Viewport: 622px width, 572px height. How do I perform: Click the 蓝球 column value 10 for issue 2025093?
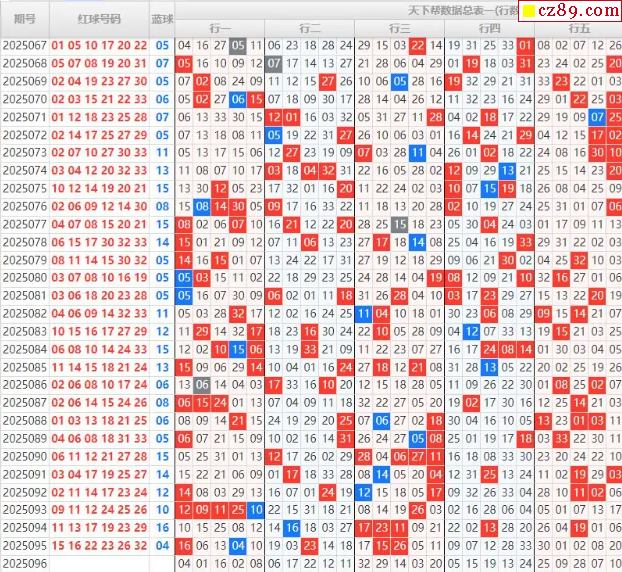tap(162, 510)
